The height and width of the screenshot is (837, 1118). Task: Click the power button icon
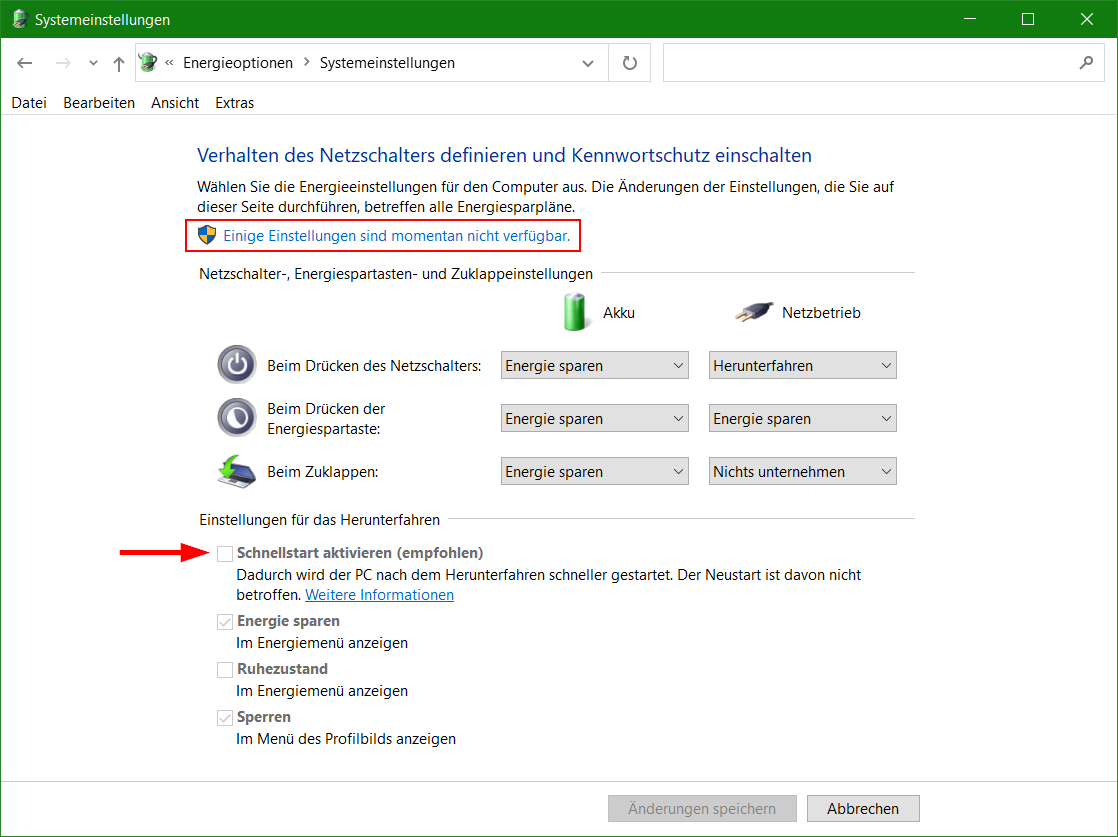click(237, 365)
